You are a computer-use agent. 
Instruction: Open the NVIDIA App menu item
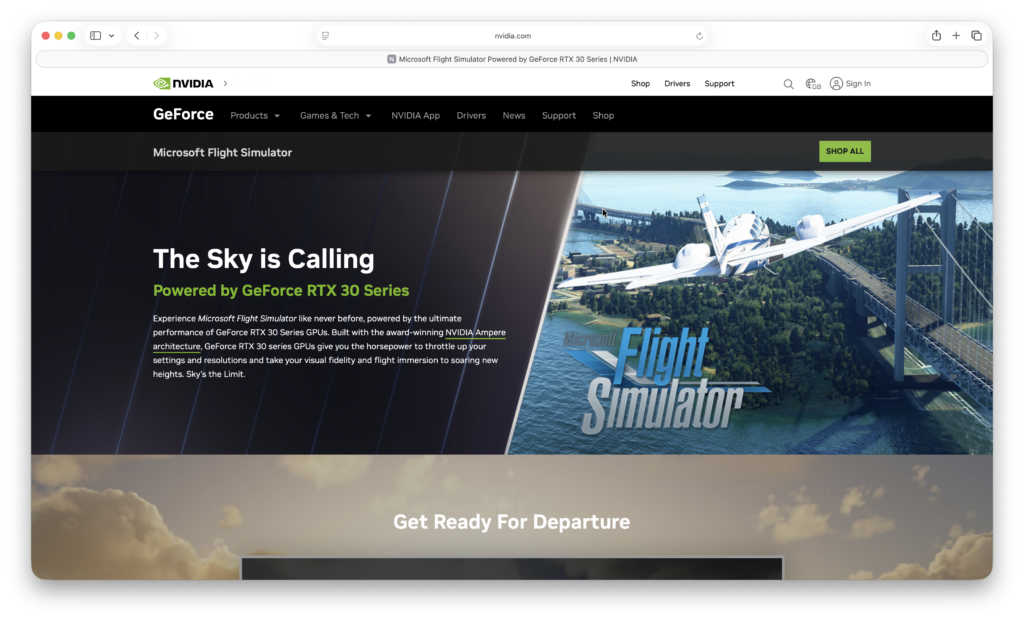click(x=415, y=116)
